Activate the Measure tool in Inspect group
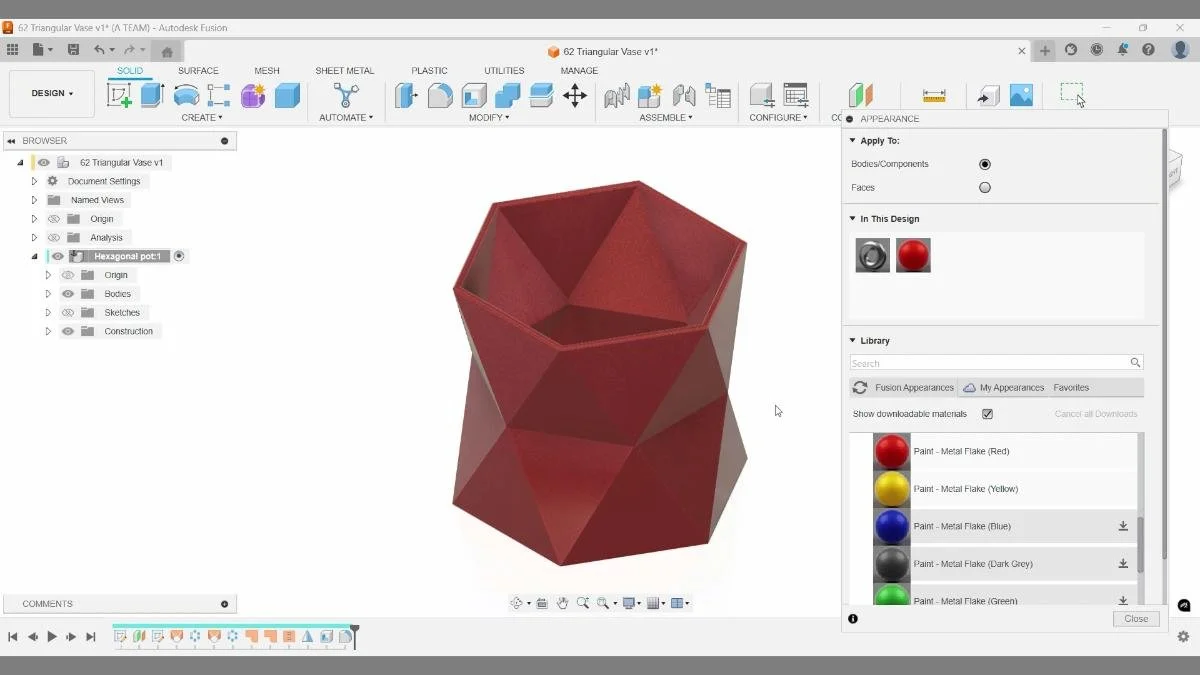This screenshot has width=1200, height=675. tap(933, 95)
